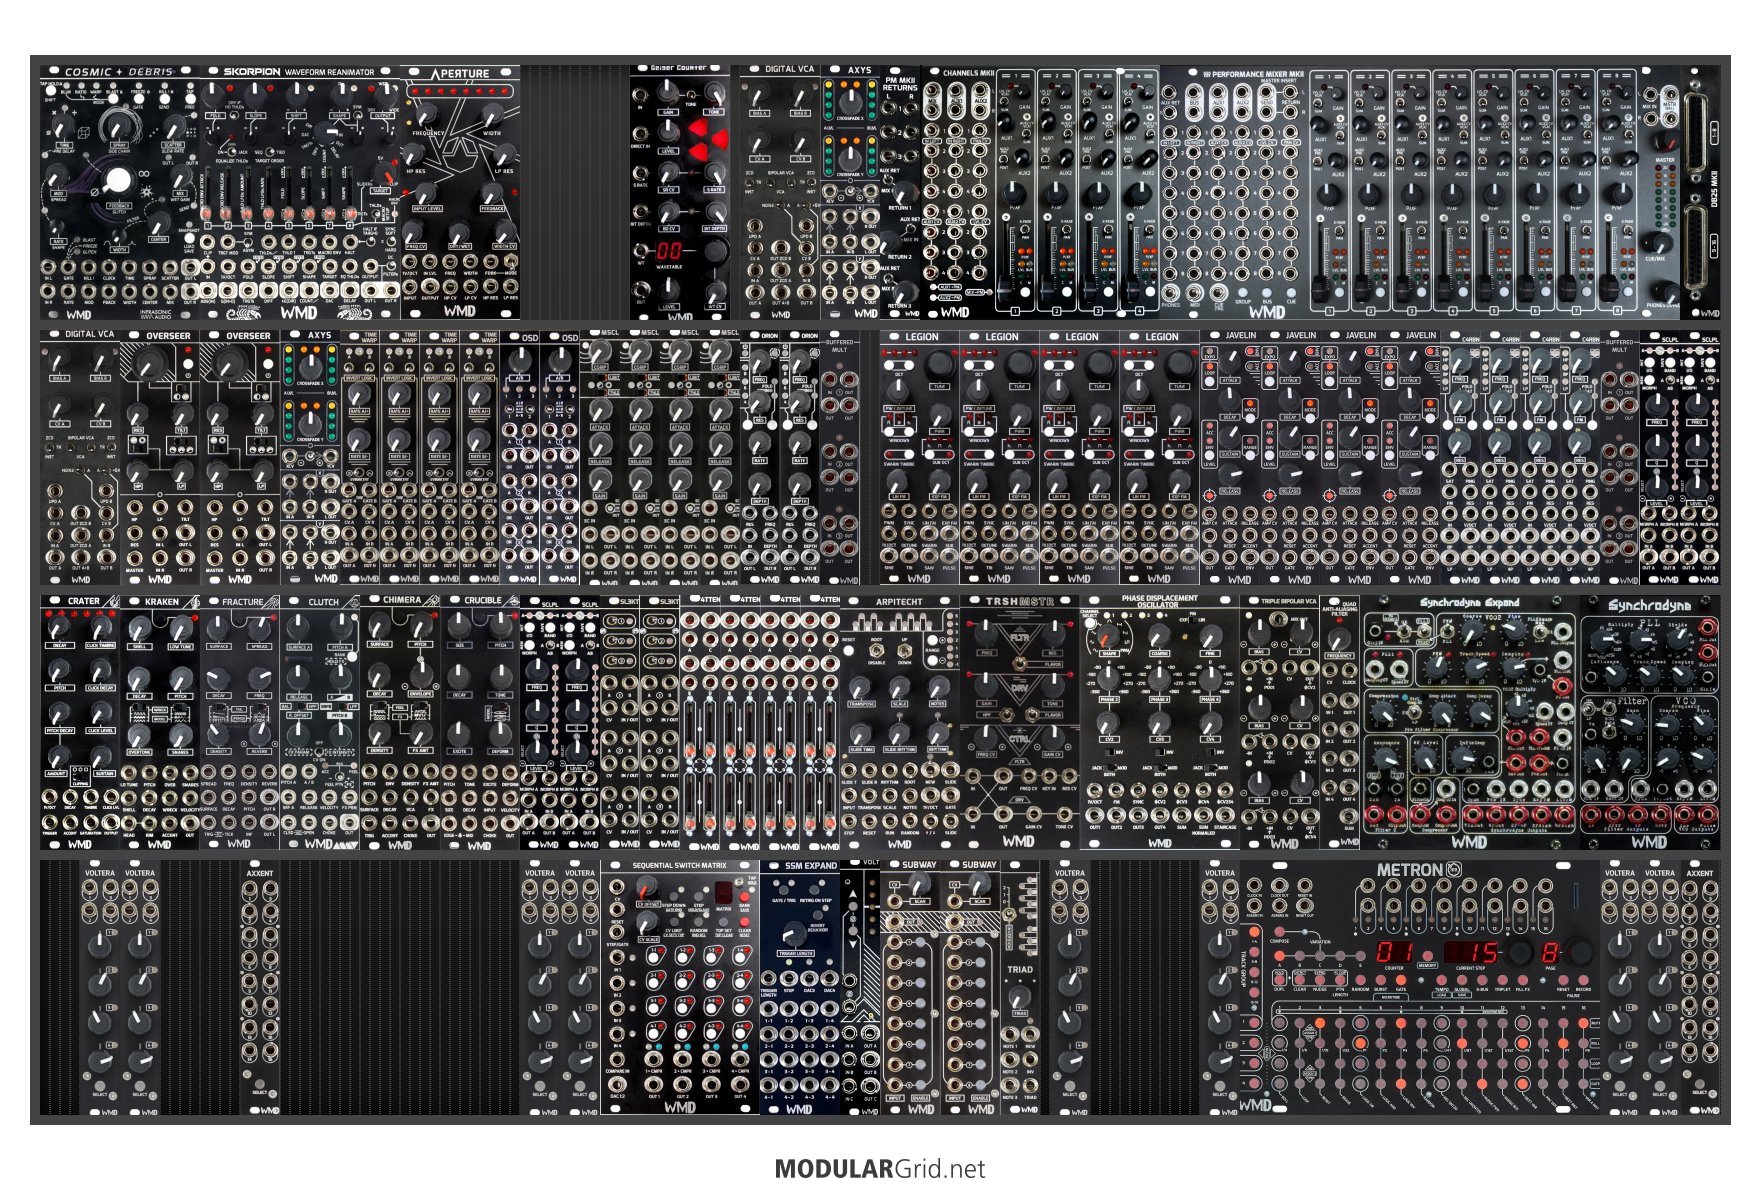
Task: Adjust the FREQUENCY knob on Aperture
Action: point(427,115)
